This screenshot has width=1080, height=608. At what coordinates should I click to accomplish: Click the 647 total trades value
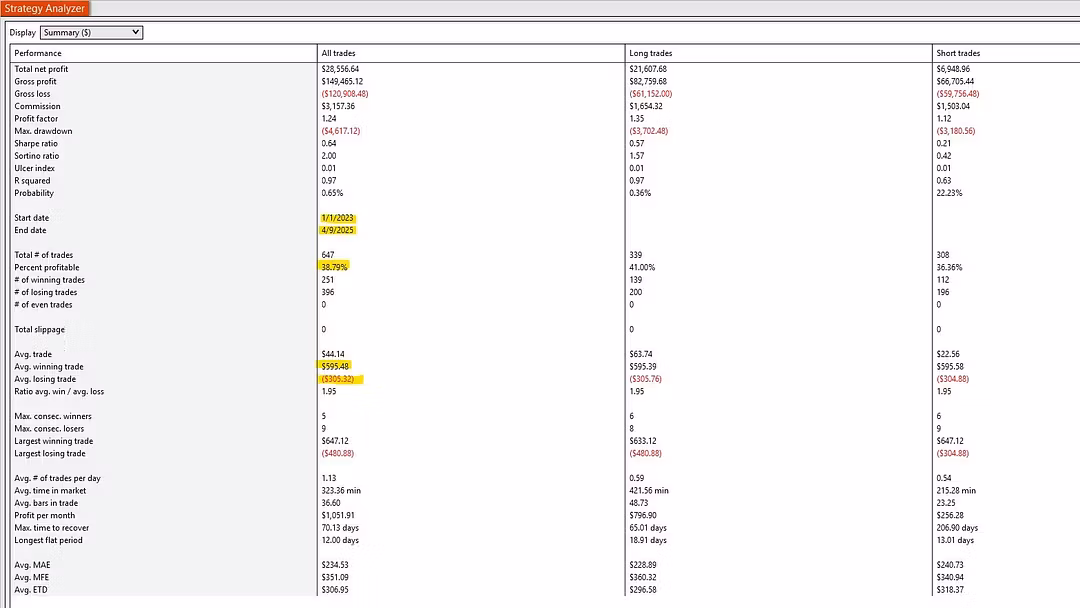328,255
